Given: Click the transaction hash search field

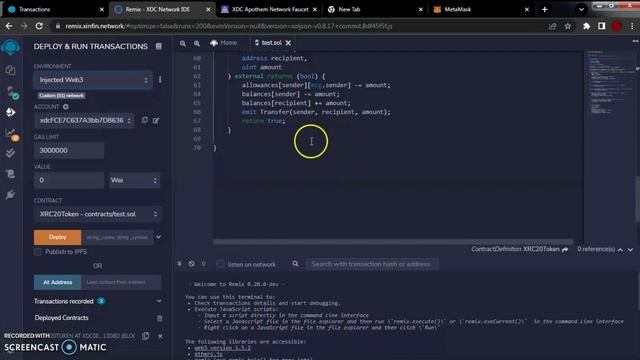Looking at the screenshot, I should coord(372,264).
